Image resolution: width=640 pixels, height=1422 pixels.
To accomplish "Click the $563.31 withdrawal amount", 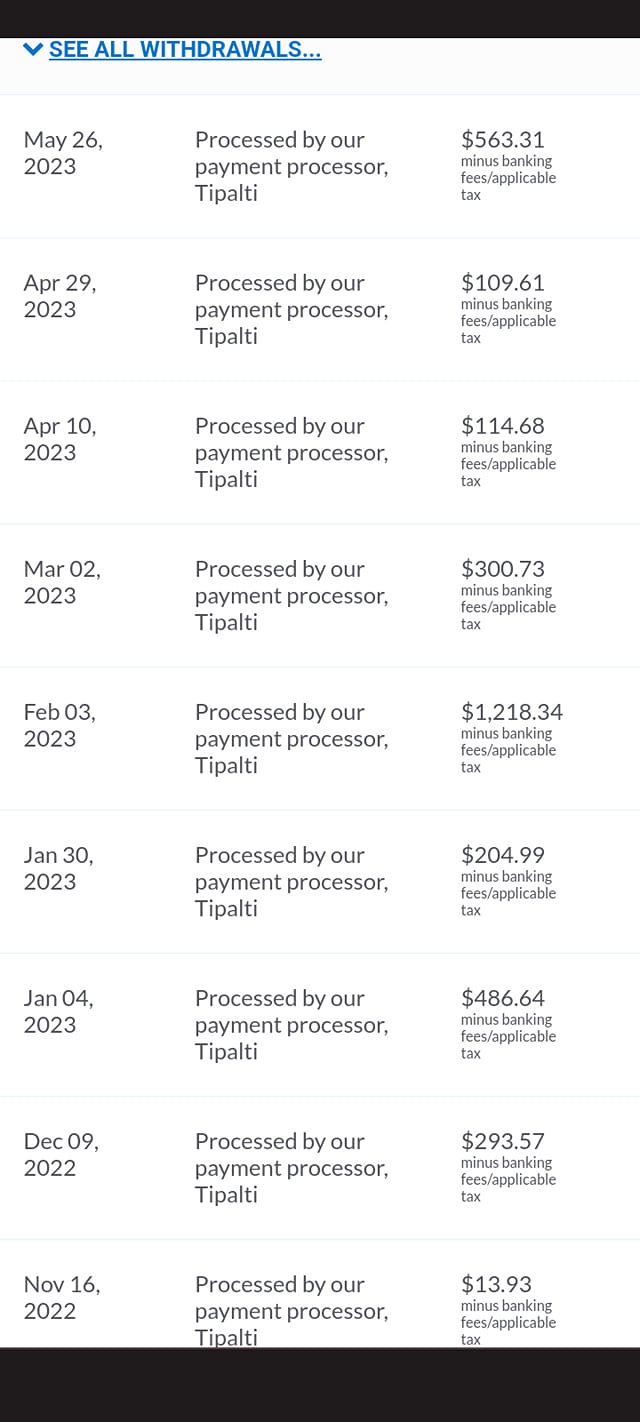I will (x=502, y=140).
